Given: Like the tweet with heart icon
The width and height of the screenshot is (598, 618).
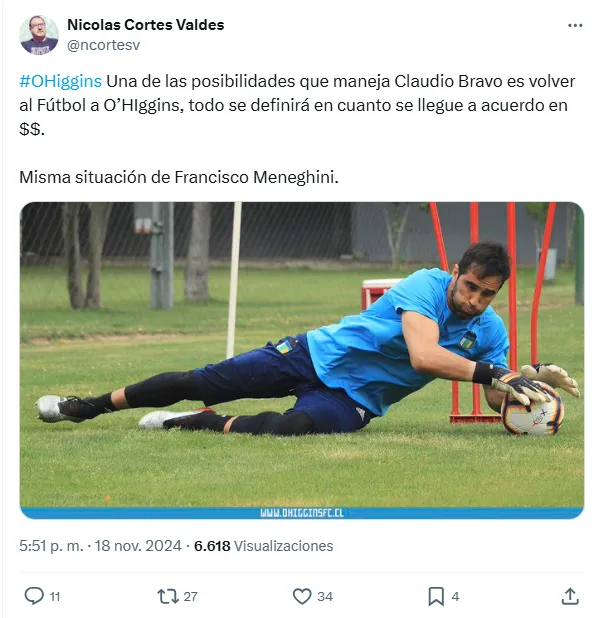Looking at the screenshot, I should click(302, 596).
